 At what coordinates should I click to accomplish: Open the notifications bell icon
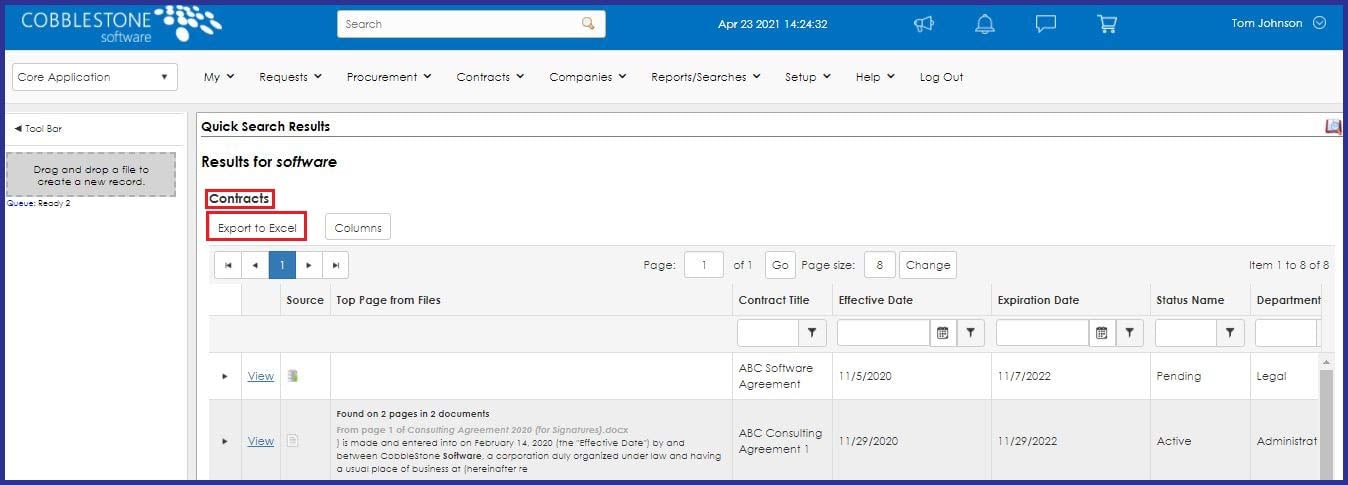985,24
